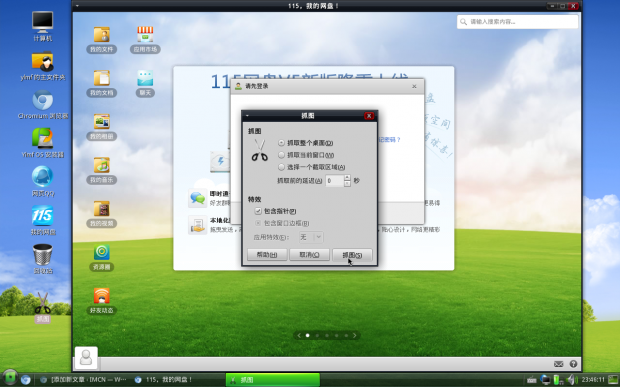The width and height of the screenshot is (620, 387).
Task: Click the forgot password link in login dialog
Action: (389, 140)
